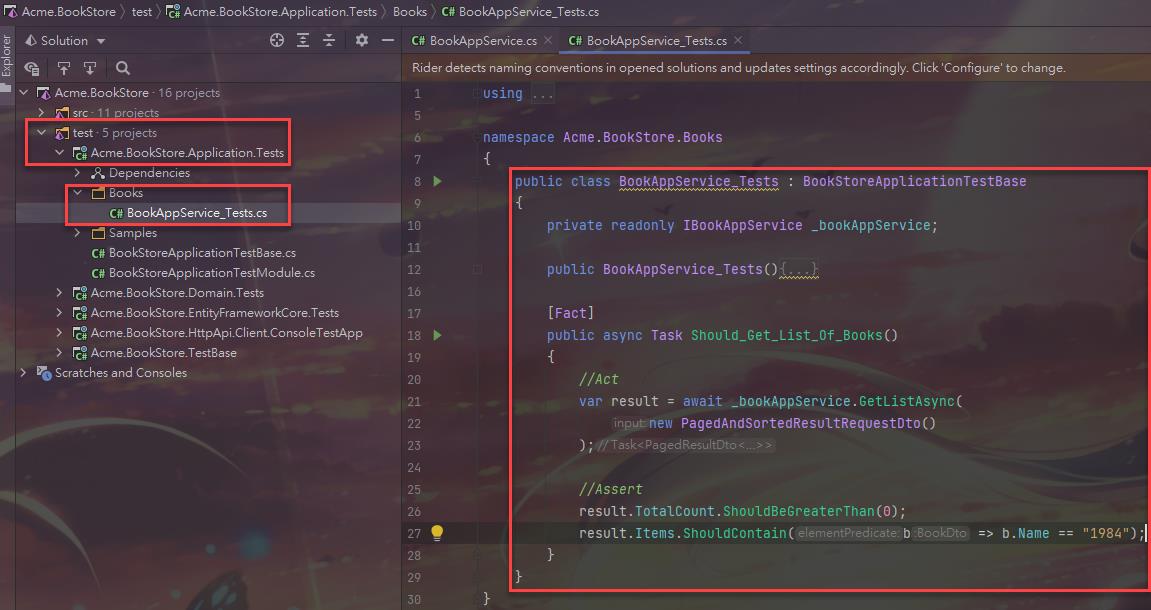Open Solution panel settings gear
1151x610 pixels.
tap(362, 41)
